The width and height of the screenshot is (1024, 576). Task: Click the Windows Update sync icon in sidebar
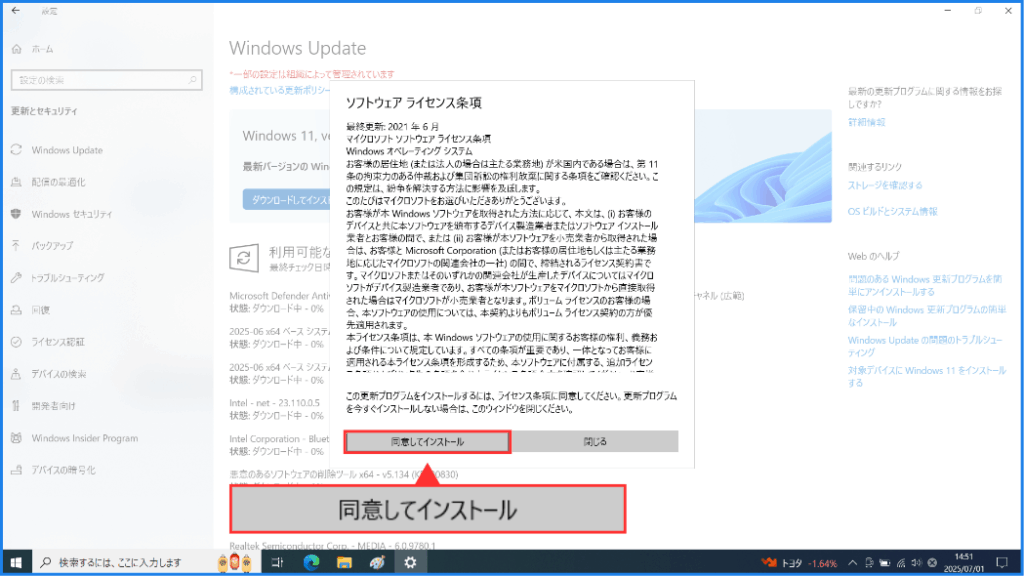tap(16, 150)
